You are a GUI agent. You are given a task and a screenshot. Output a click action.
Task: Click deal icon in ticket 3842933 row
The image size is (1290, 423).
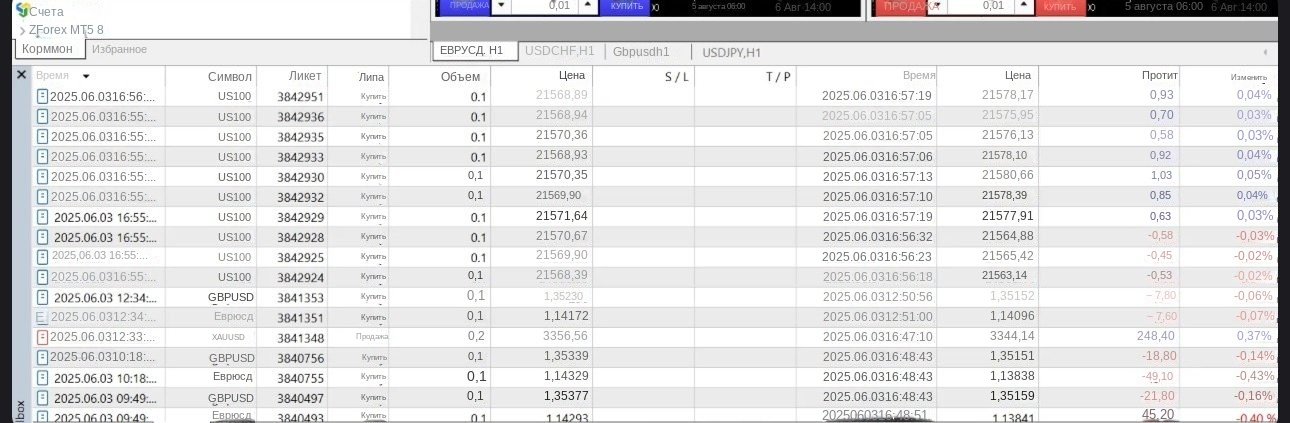tap(42, 156)
